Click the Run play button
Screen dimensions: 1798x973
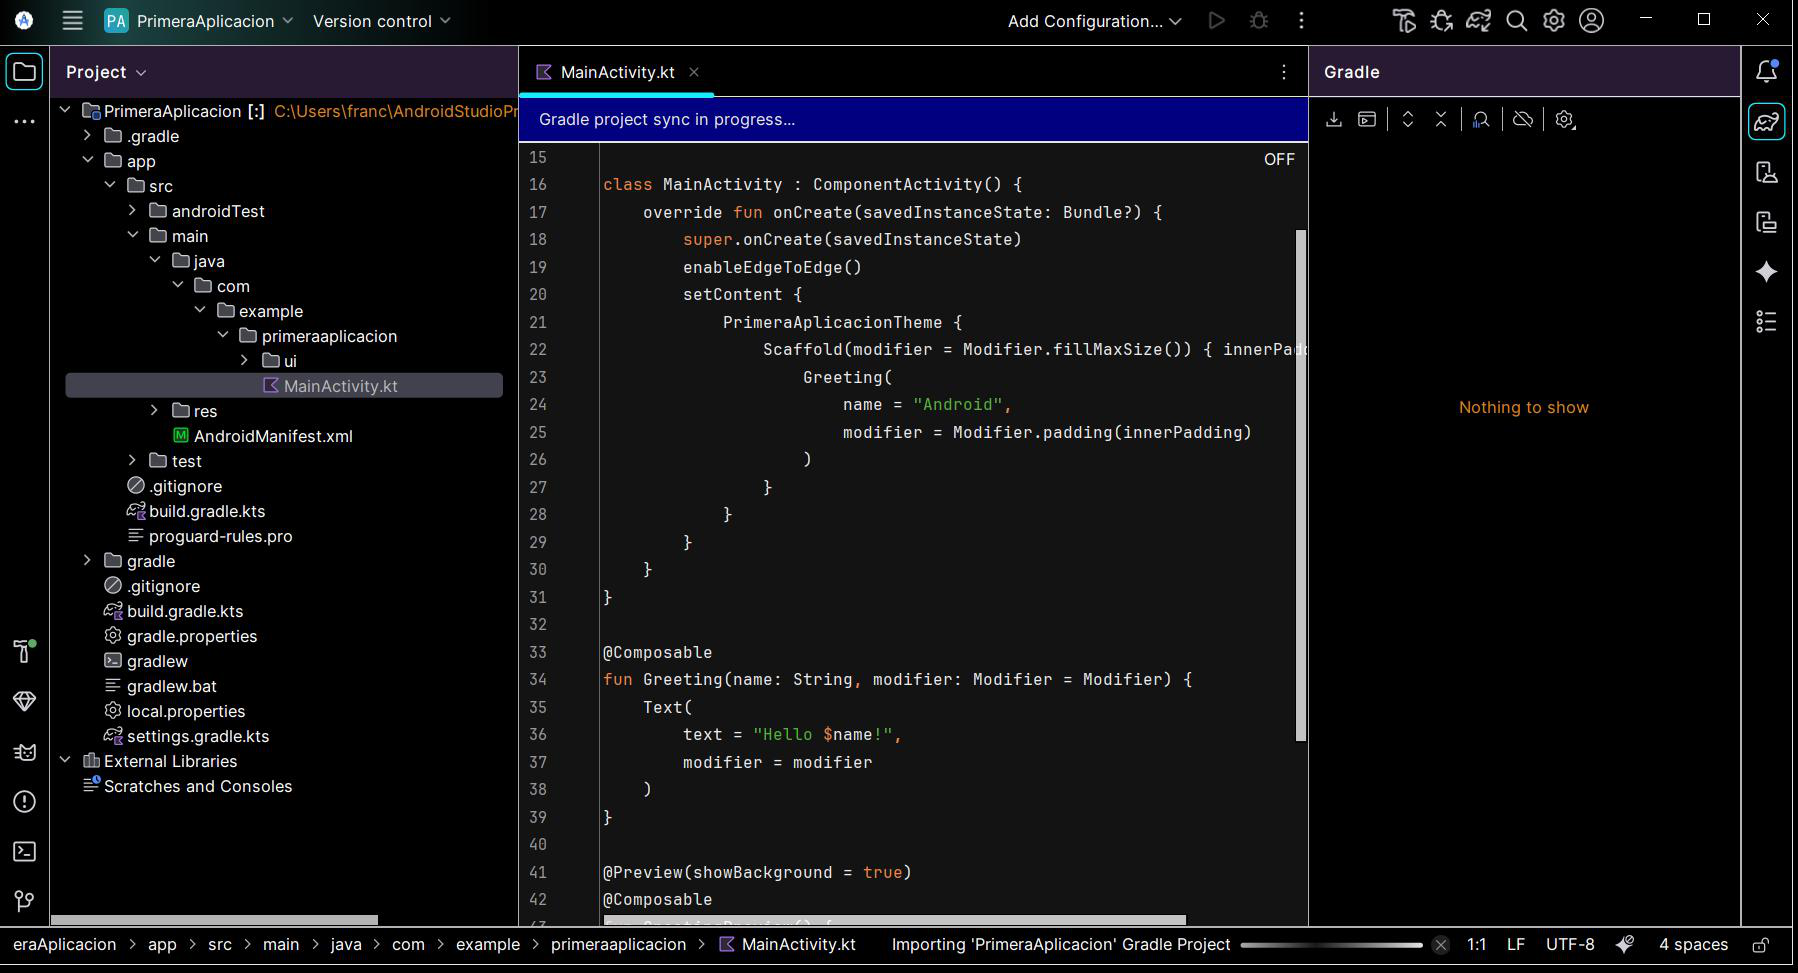[1217, 21]
